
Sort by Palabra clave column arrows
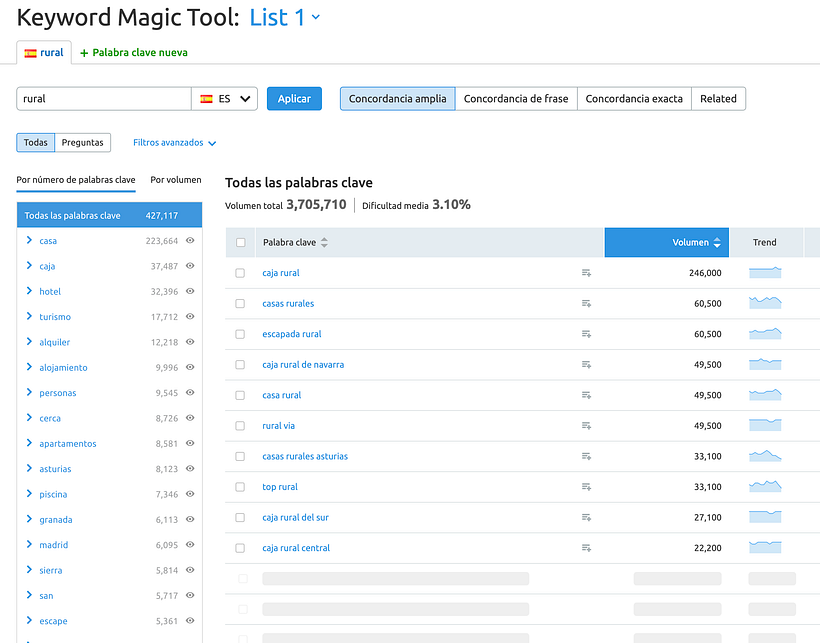point(324,243)
